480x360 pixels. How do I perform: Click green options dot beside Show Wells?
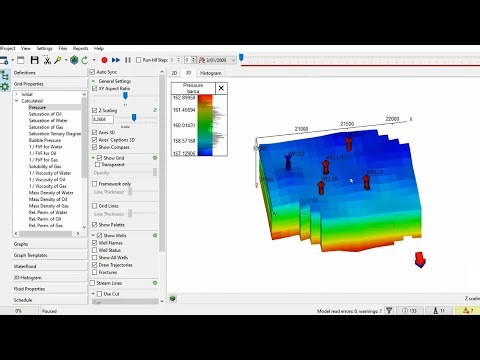click(x=155, y=235)
